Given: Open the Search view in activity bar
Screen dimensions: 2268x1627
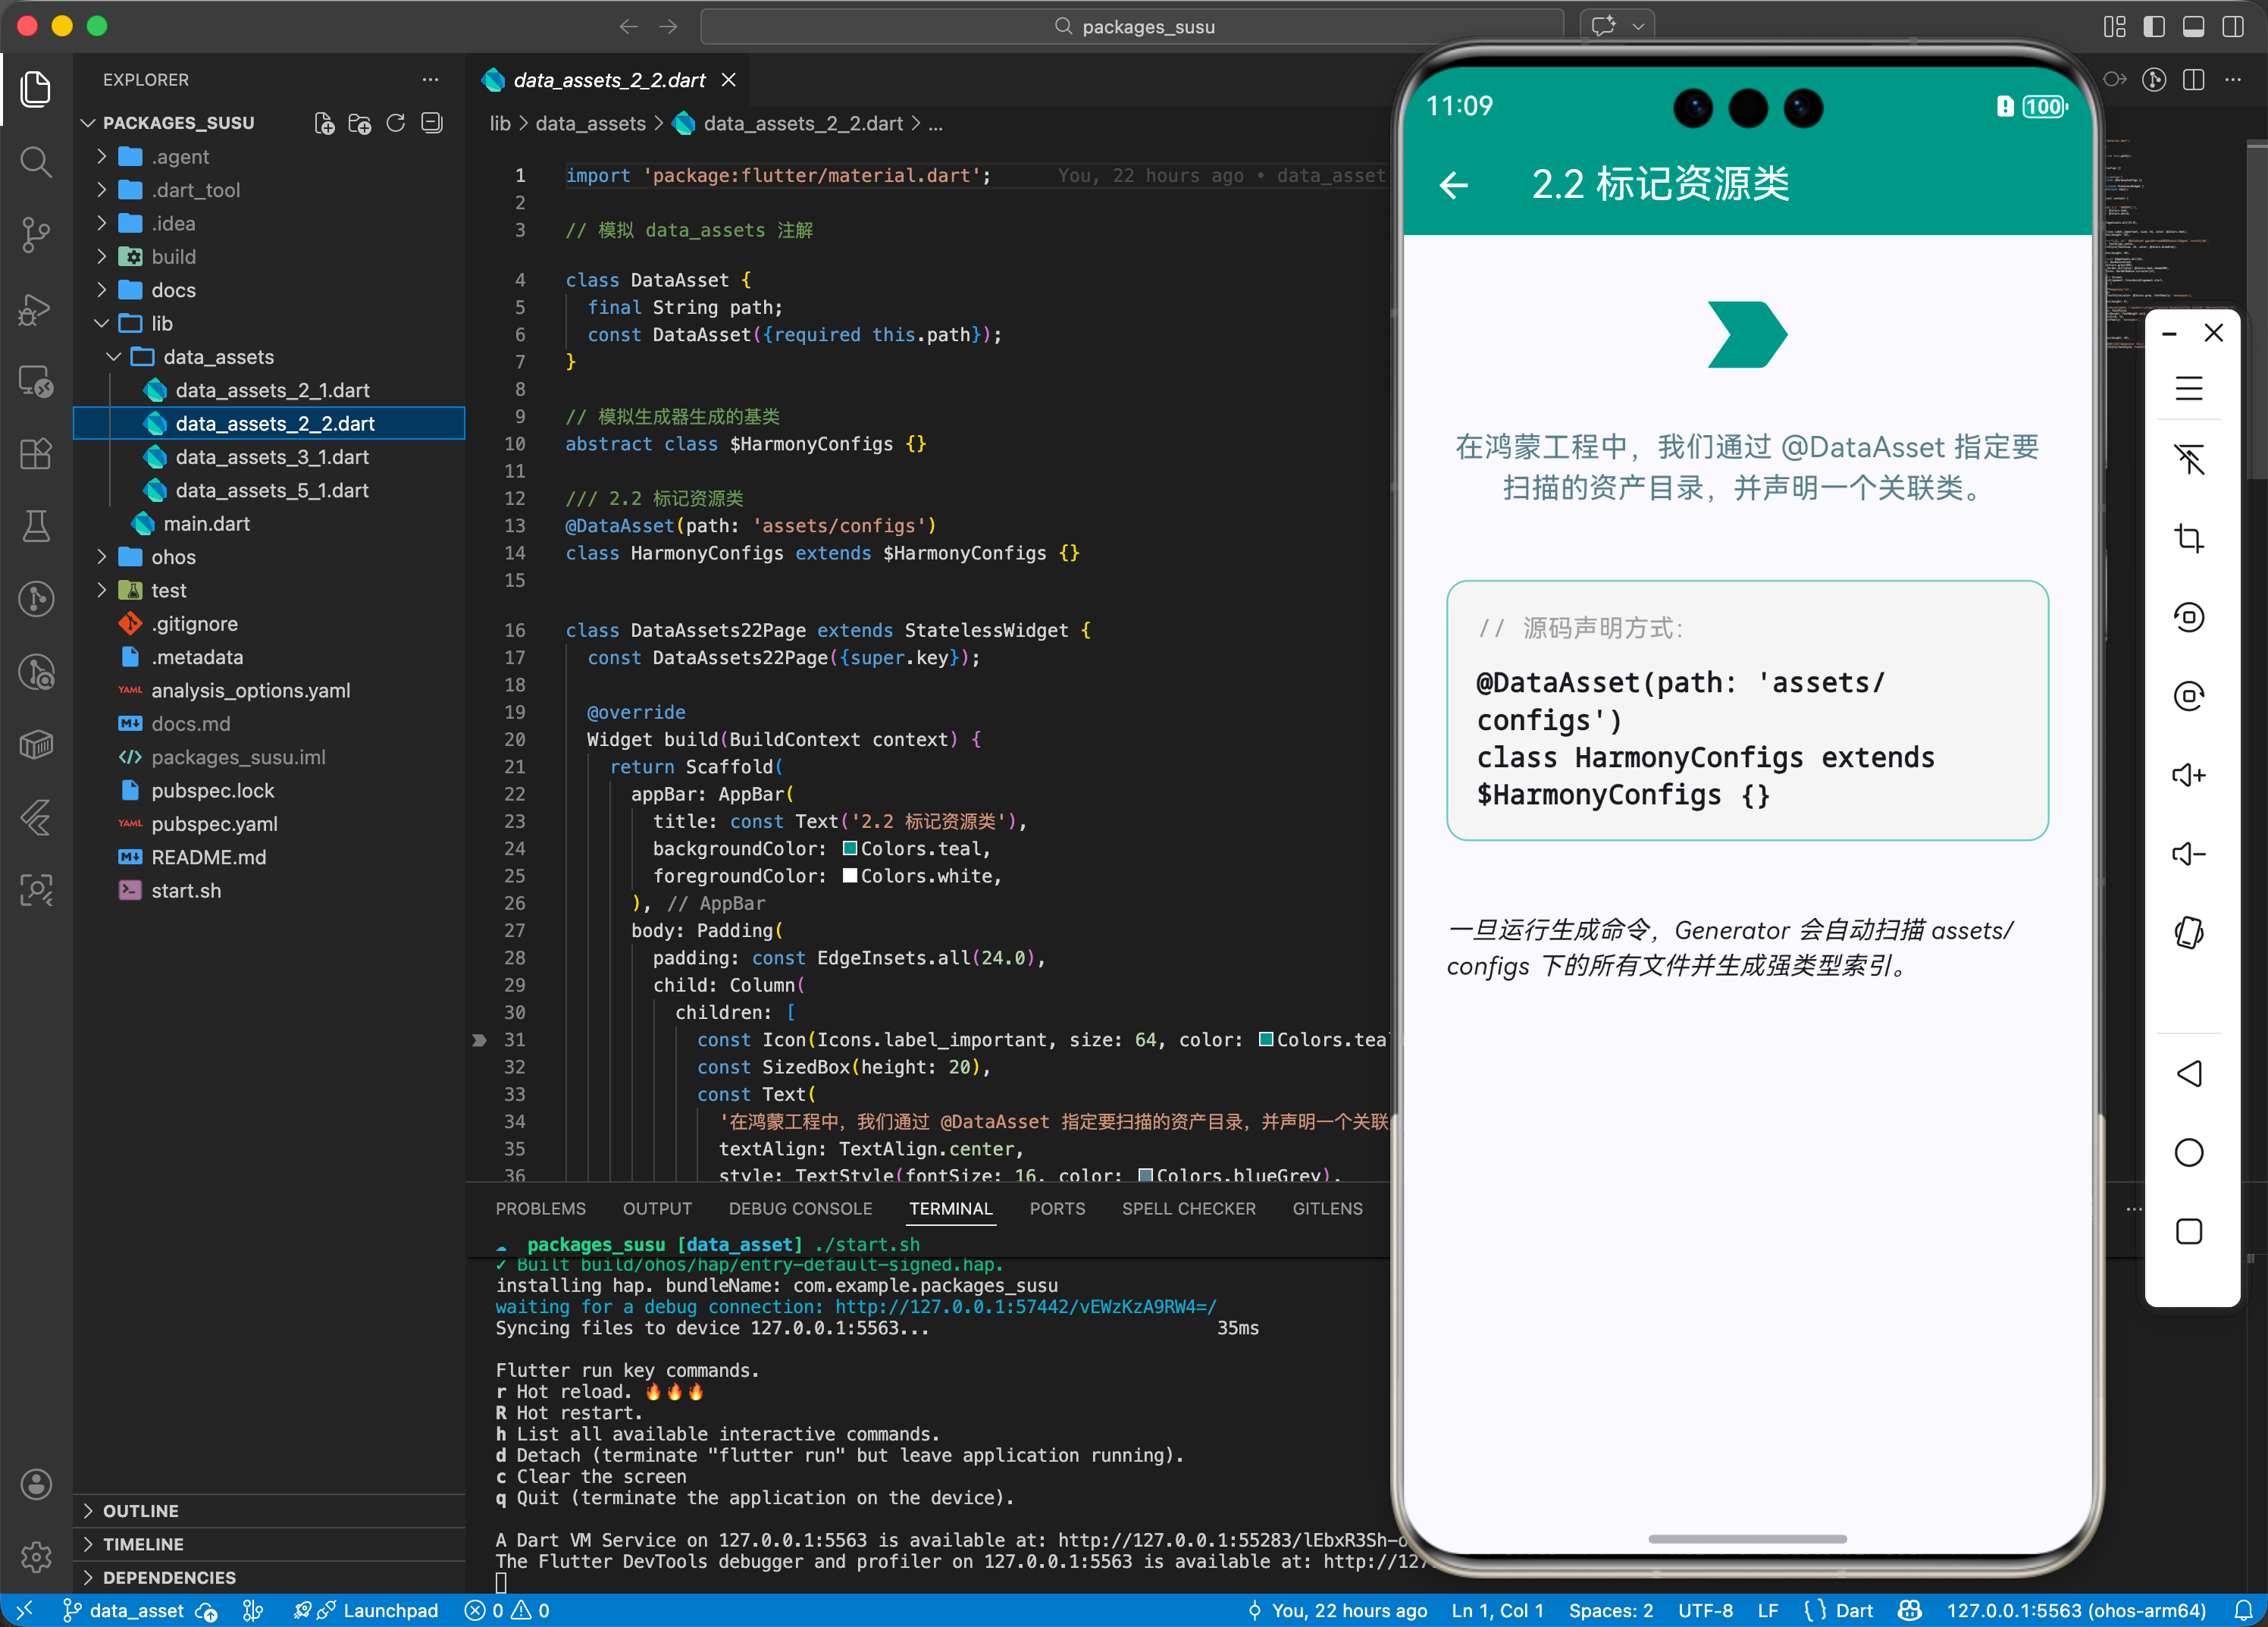Looking at the screenshot, I should 36,161.
